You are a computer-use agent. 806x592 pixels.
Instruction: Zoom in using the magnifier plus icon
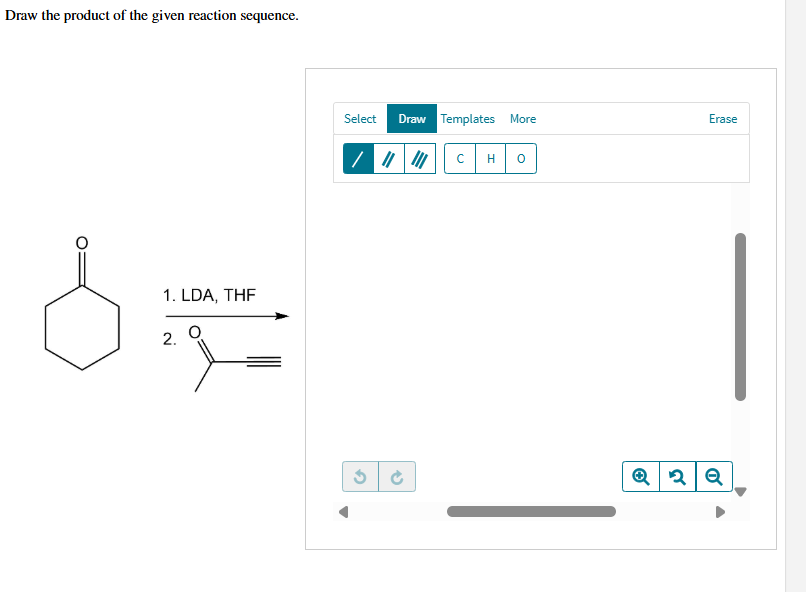[x=641, y=476]
